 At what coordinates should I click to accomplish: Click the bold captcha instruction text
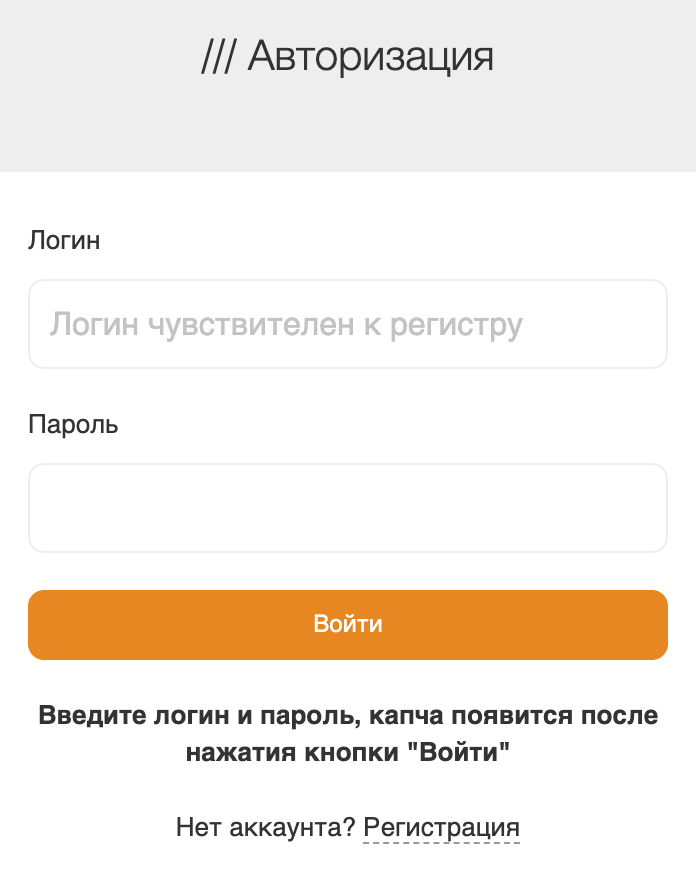click(347, 731)
